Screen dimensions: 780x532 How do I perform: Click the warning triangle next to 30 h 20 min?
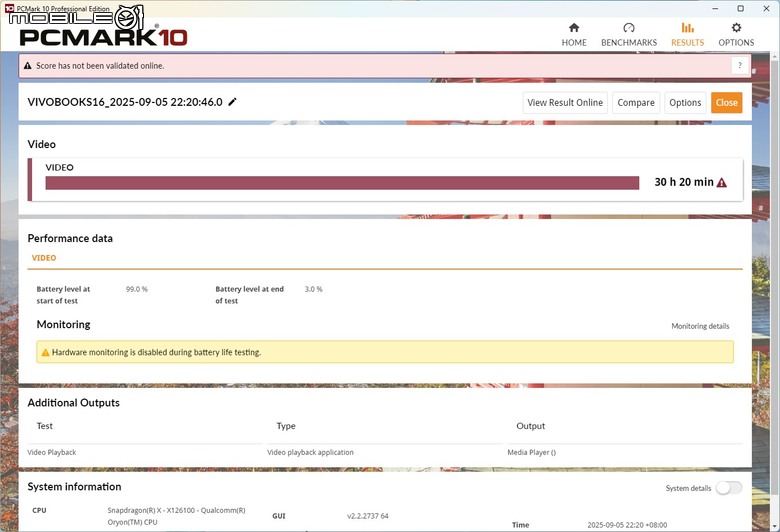(721, 183)
